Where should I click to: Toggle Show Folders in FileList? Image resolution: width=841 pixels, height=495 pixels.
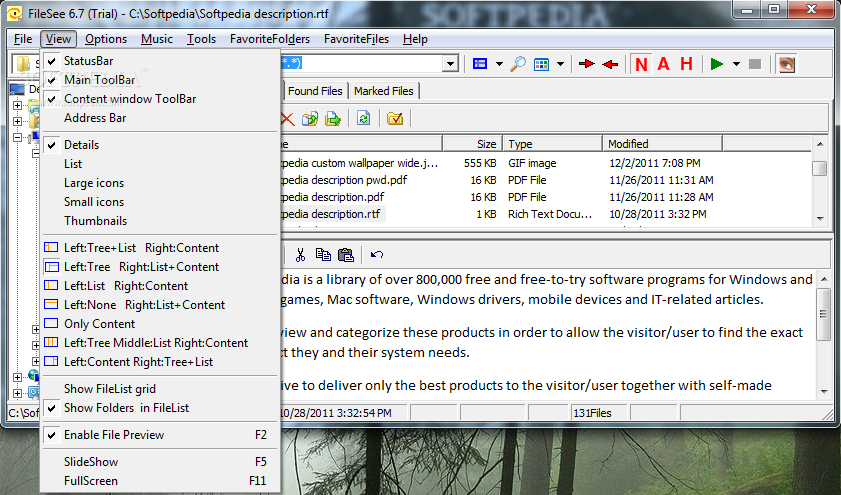tap(160, 408)
